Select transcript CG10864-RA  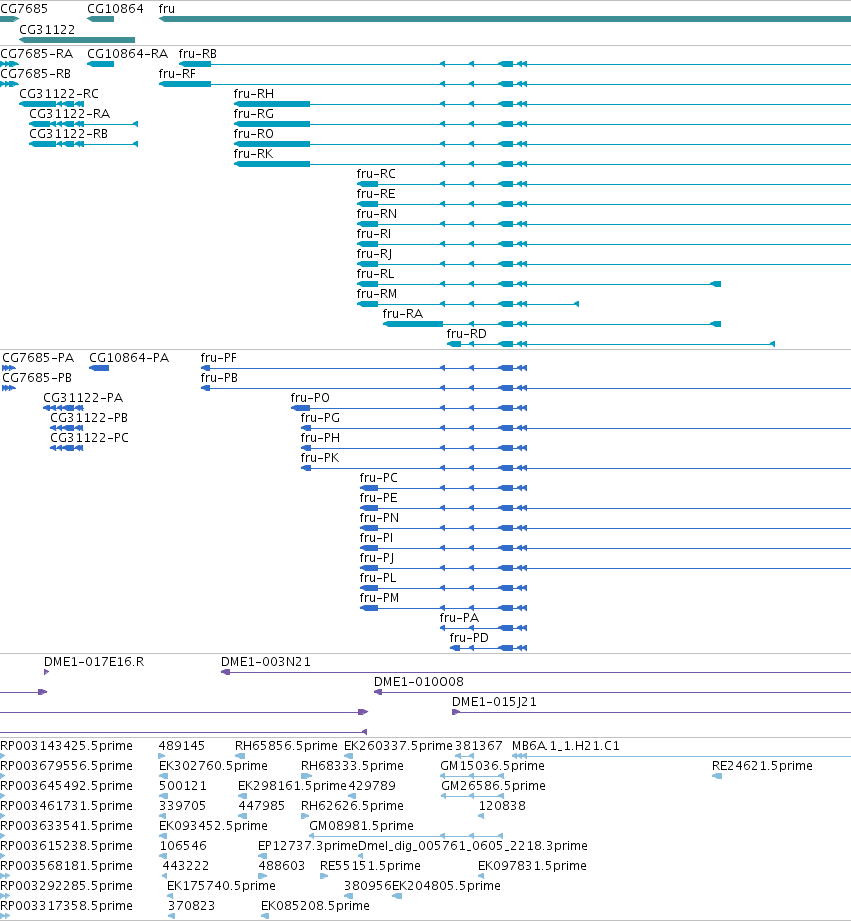[127, 53]
